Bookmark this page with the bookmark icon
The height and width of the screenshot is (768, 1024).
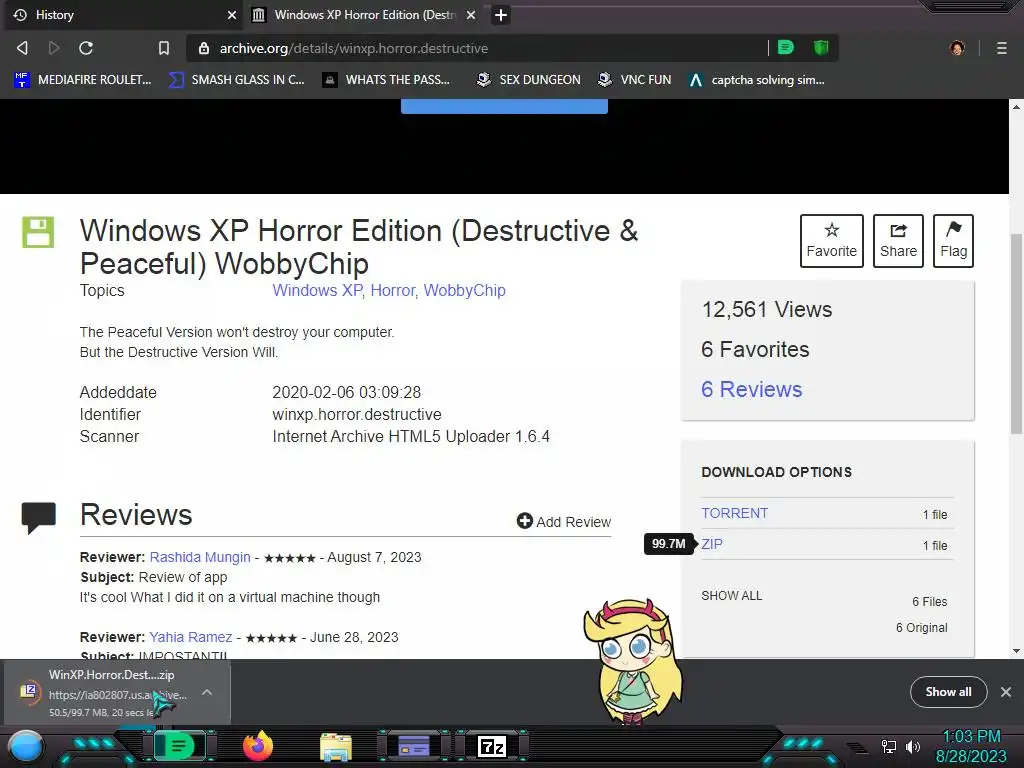click(164, 48)
